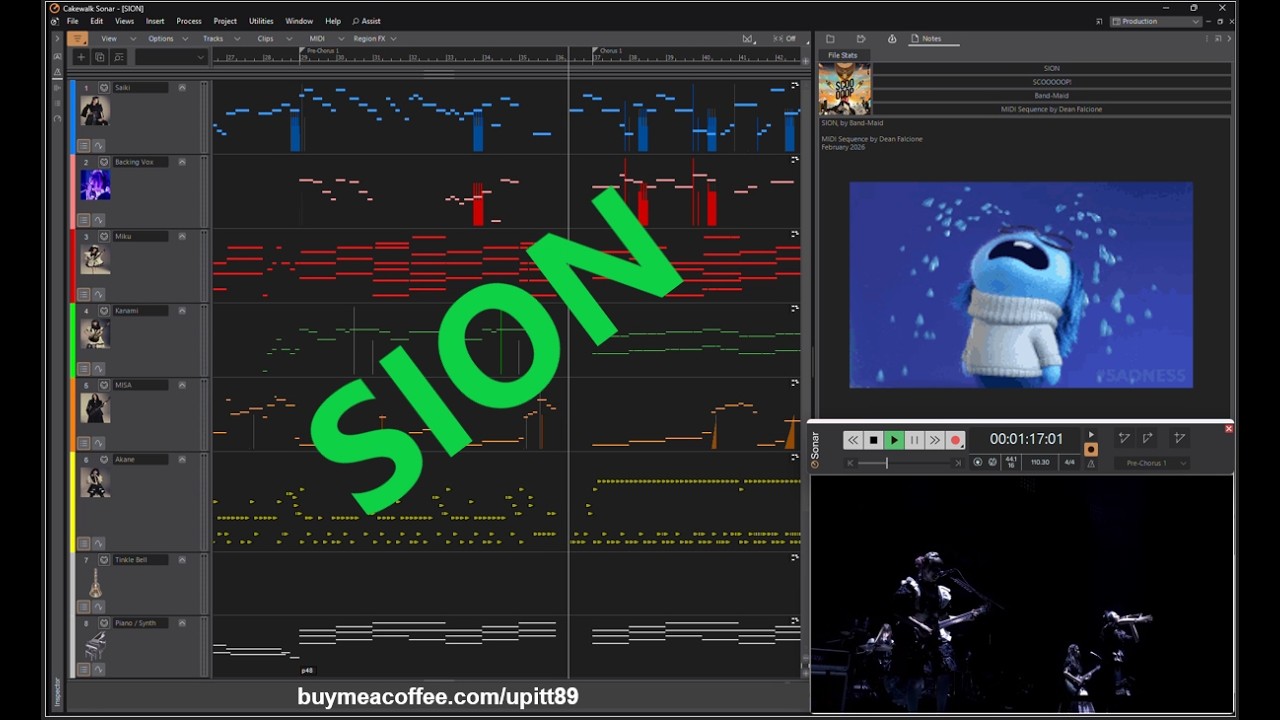The image size is (1280, 720).
Task: Click the Pre-Chorus 1 marker on timeline
Action: pyautogui.click(x=320, y=50)
